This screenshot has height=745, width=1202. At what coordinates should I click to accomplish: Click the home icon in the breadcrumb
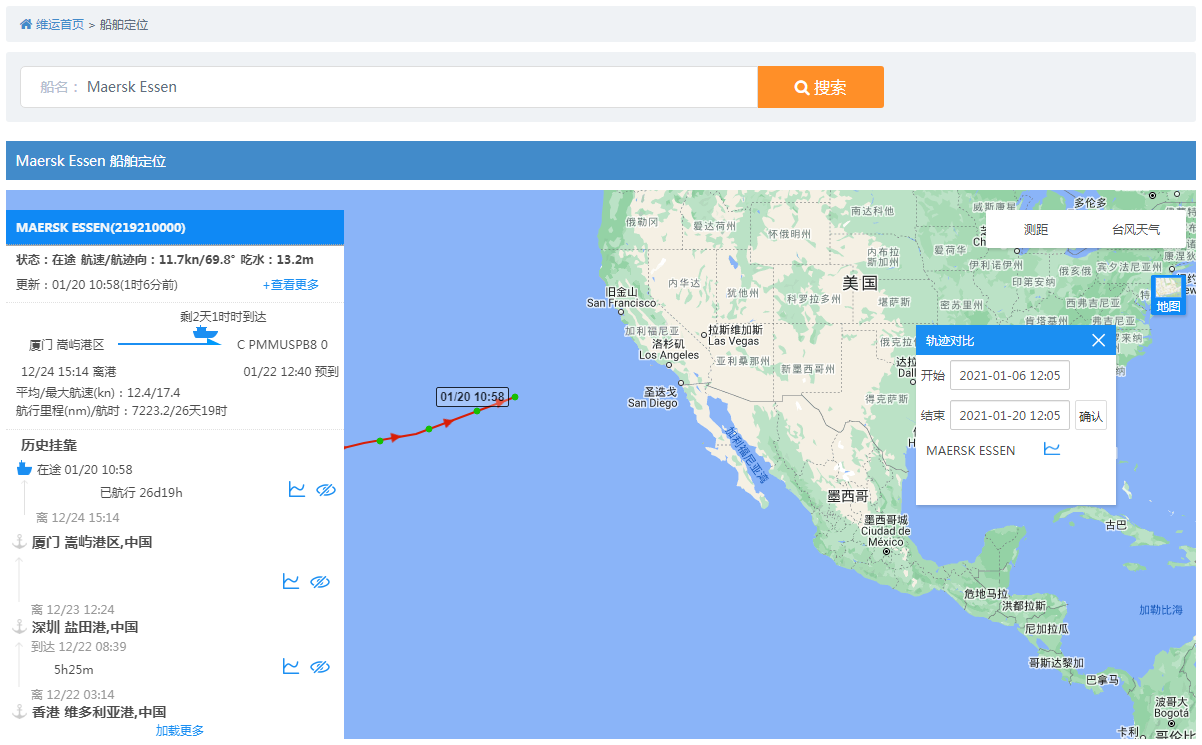tap(26, 24)
